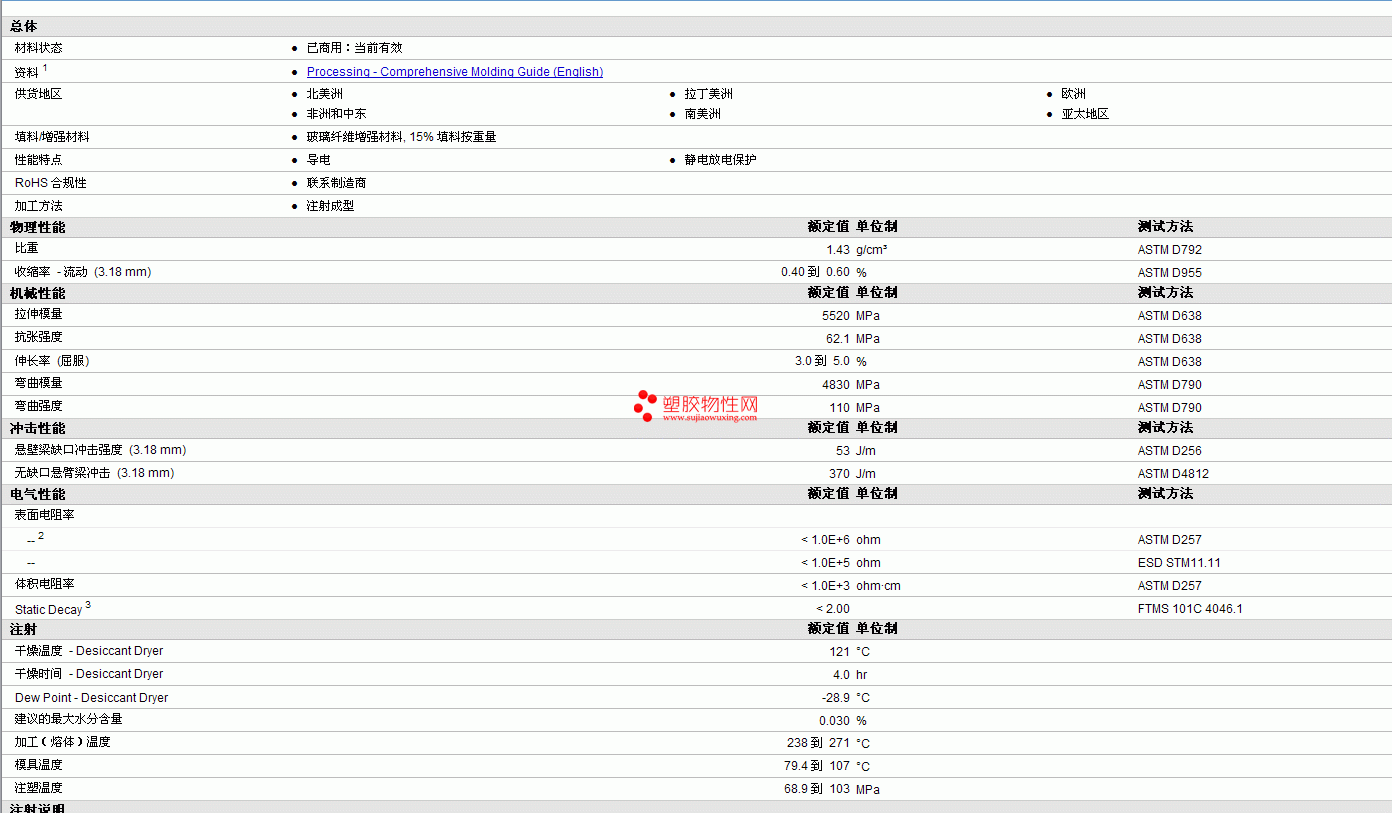Click the 欧洲 availability entry
Viewport: 1392px width, 813px height.
(1074, 94)
